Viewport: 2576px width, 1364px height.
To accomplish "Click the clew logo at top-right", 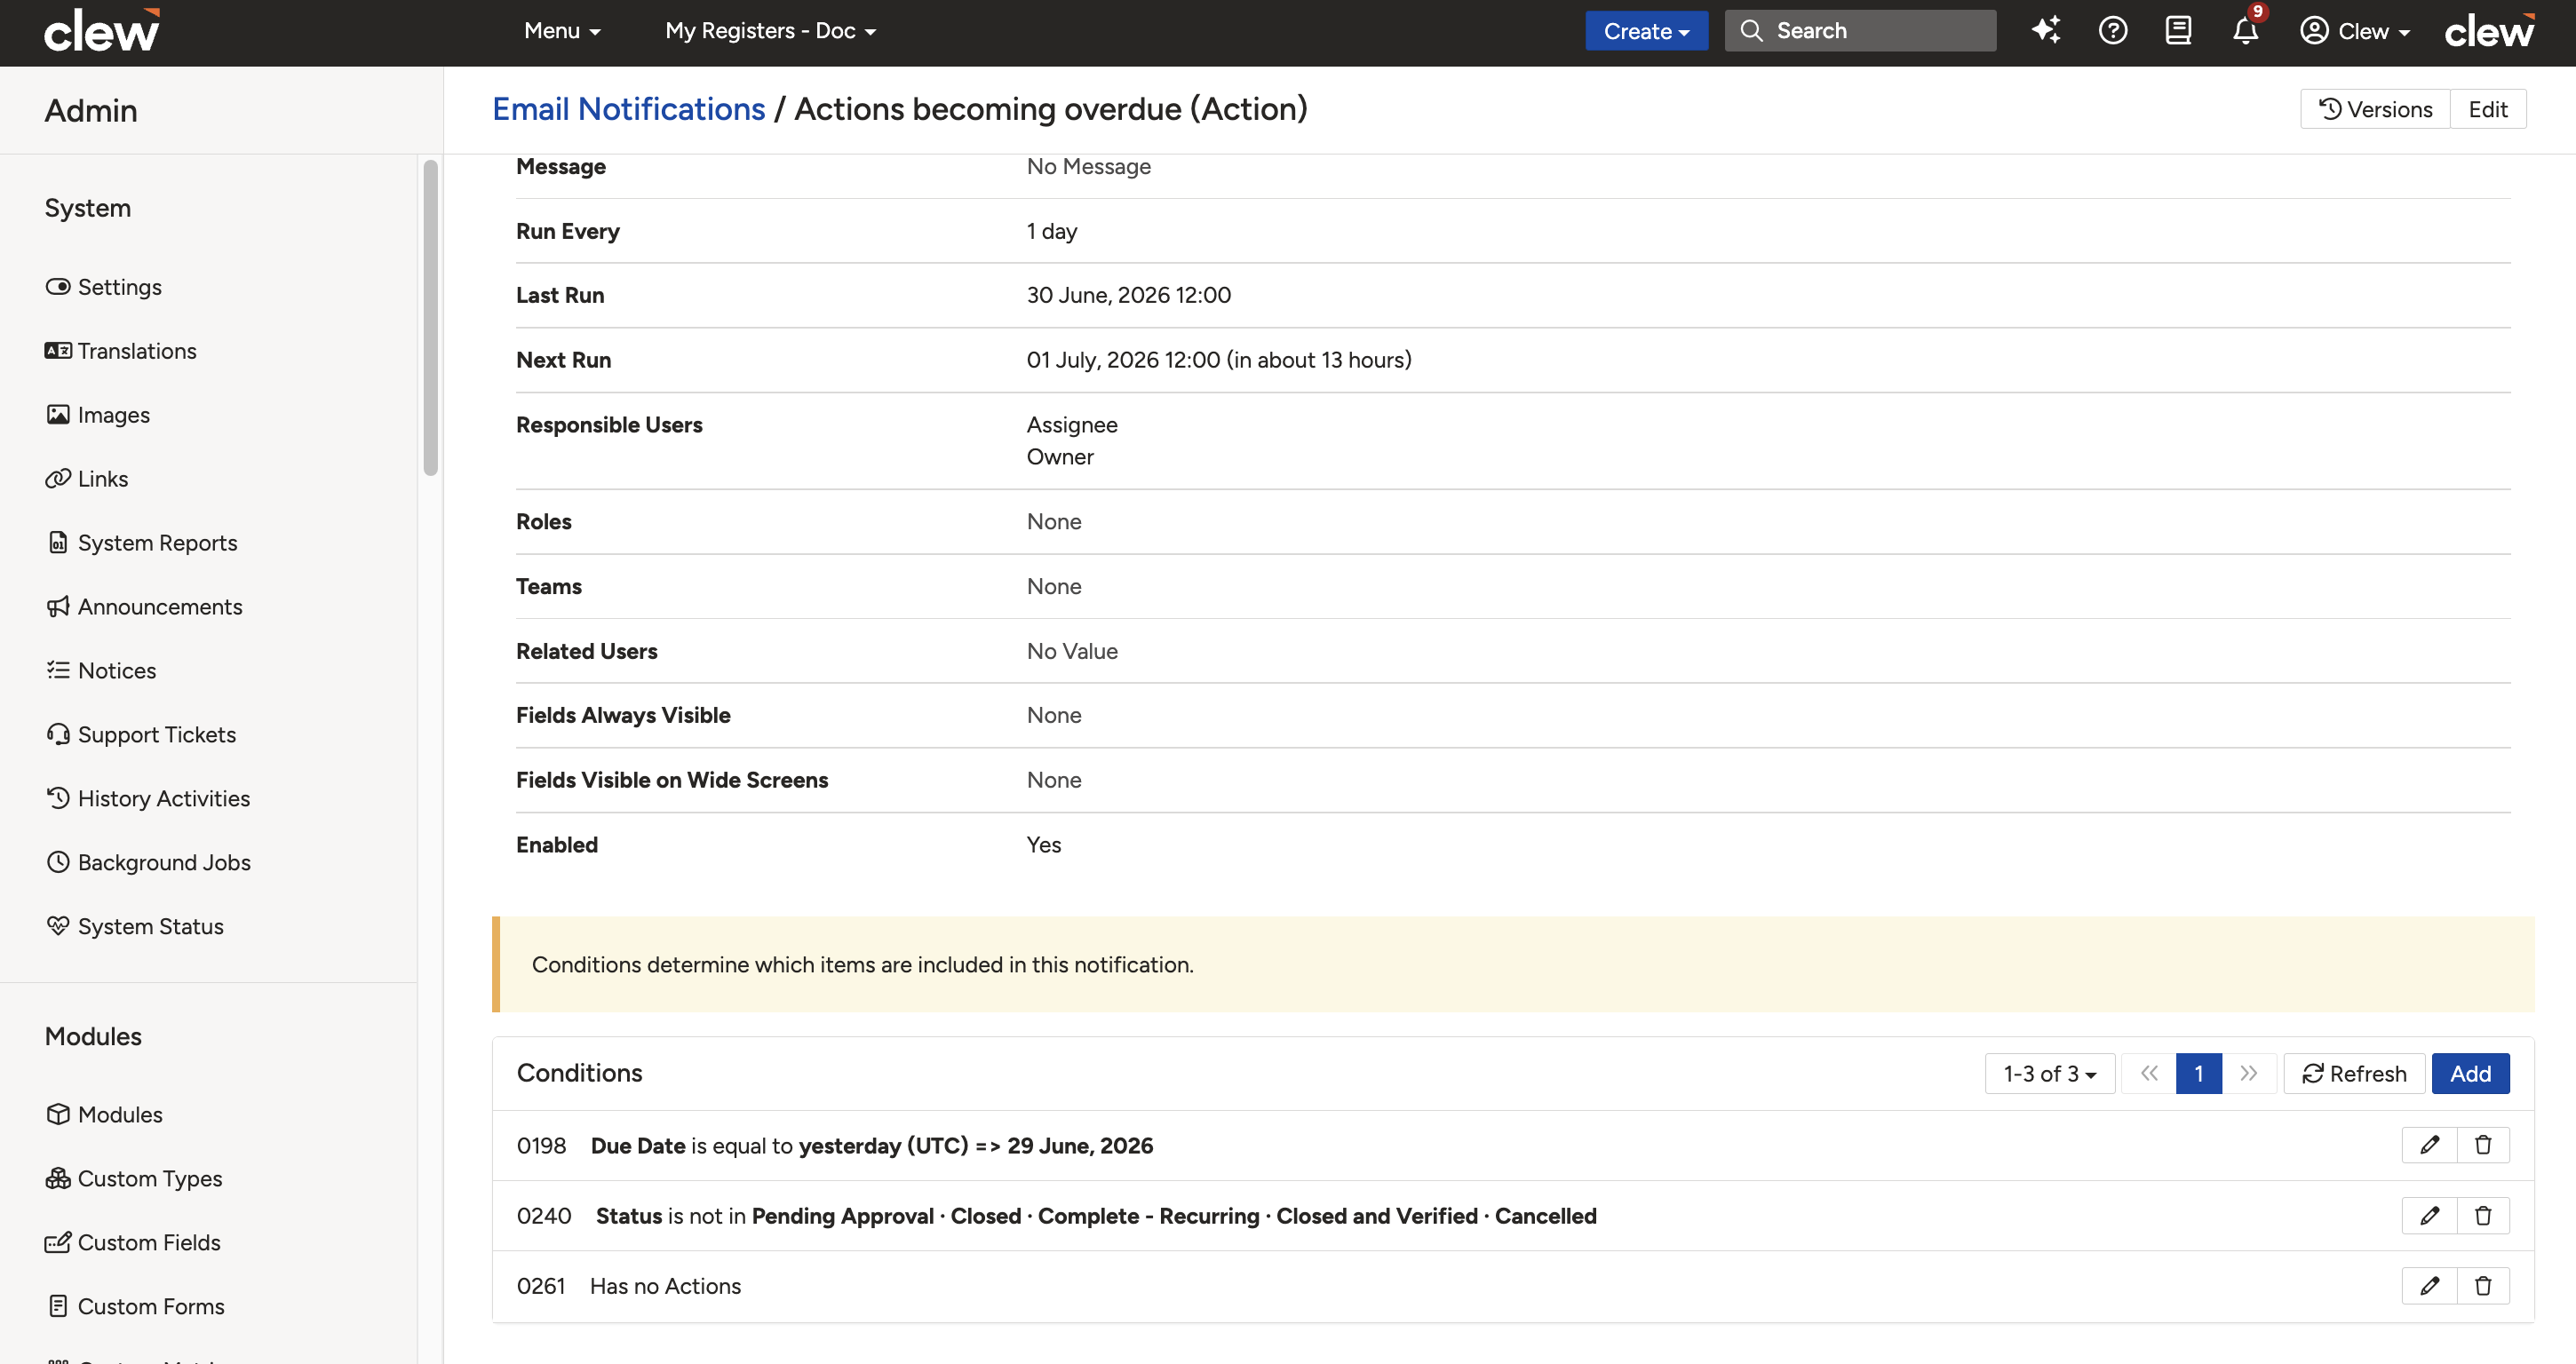I will click(x=2490, y=30).
